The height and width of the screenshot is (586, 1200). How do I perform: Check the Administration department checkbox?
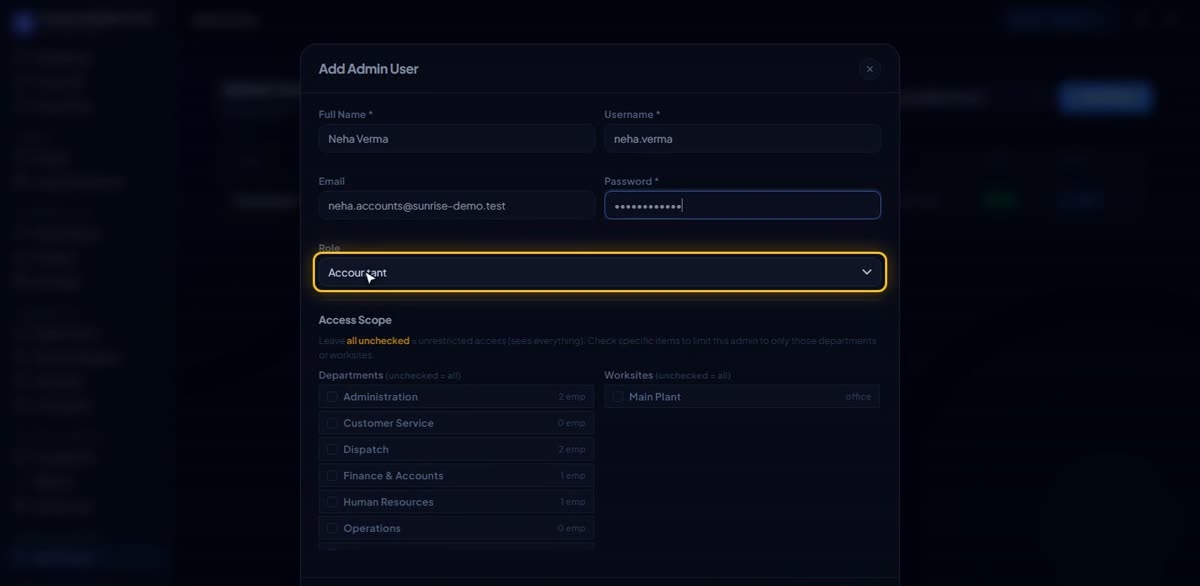pyautogui.click(x=332, y=397)
